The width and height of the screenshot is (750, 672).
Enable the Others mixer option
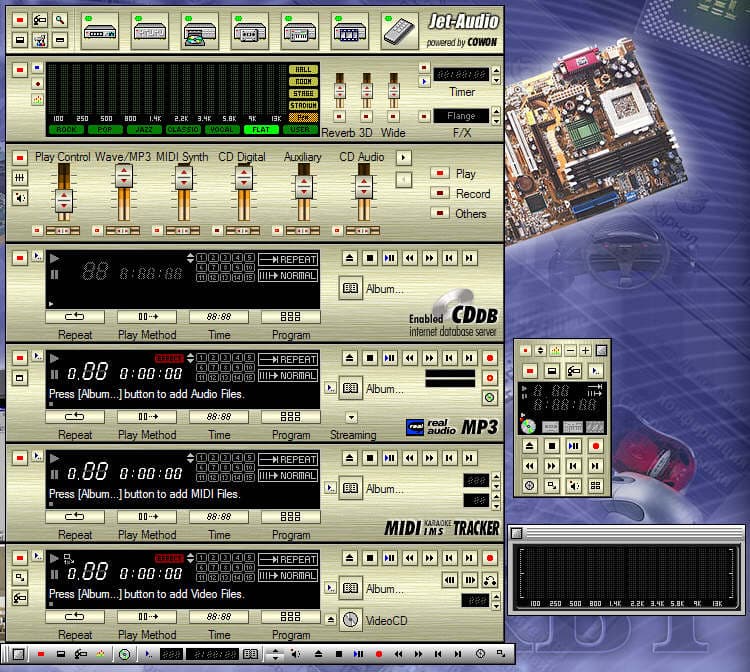pyautogui.click(x=439, y=213)
